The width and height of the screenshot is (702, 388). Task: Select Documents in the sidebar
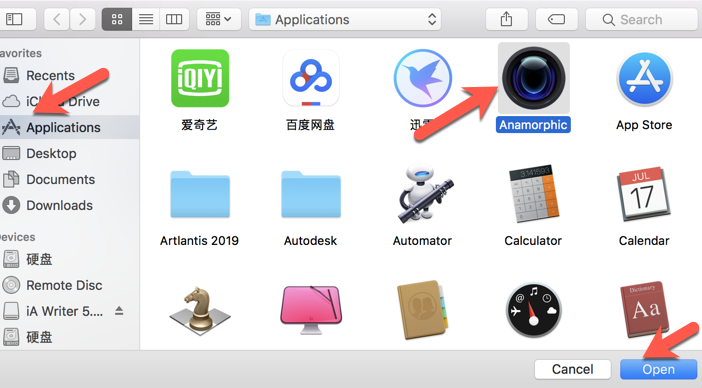tap(69, 179)
